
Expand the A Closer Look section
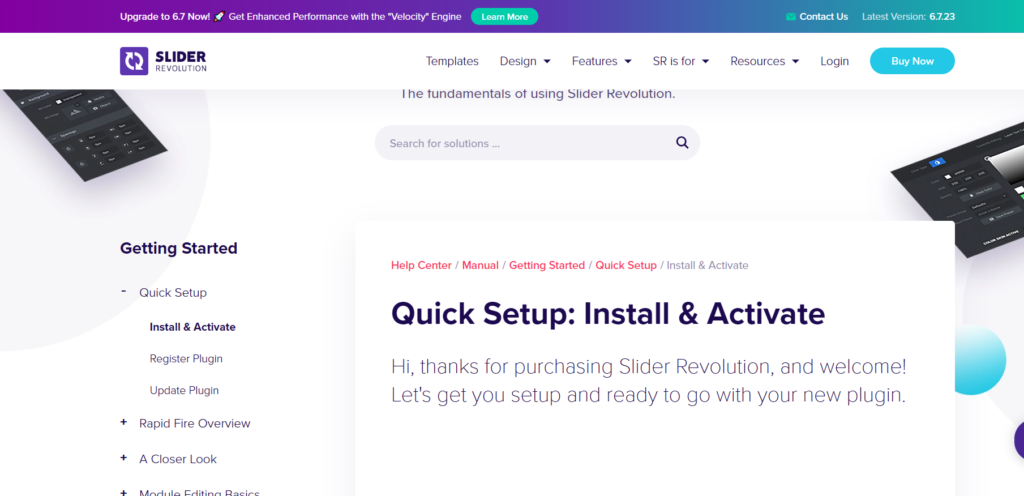pos(123,458)
